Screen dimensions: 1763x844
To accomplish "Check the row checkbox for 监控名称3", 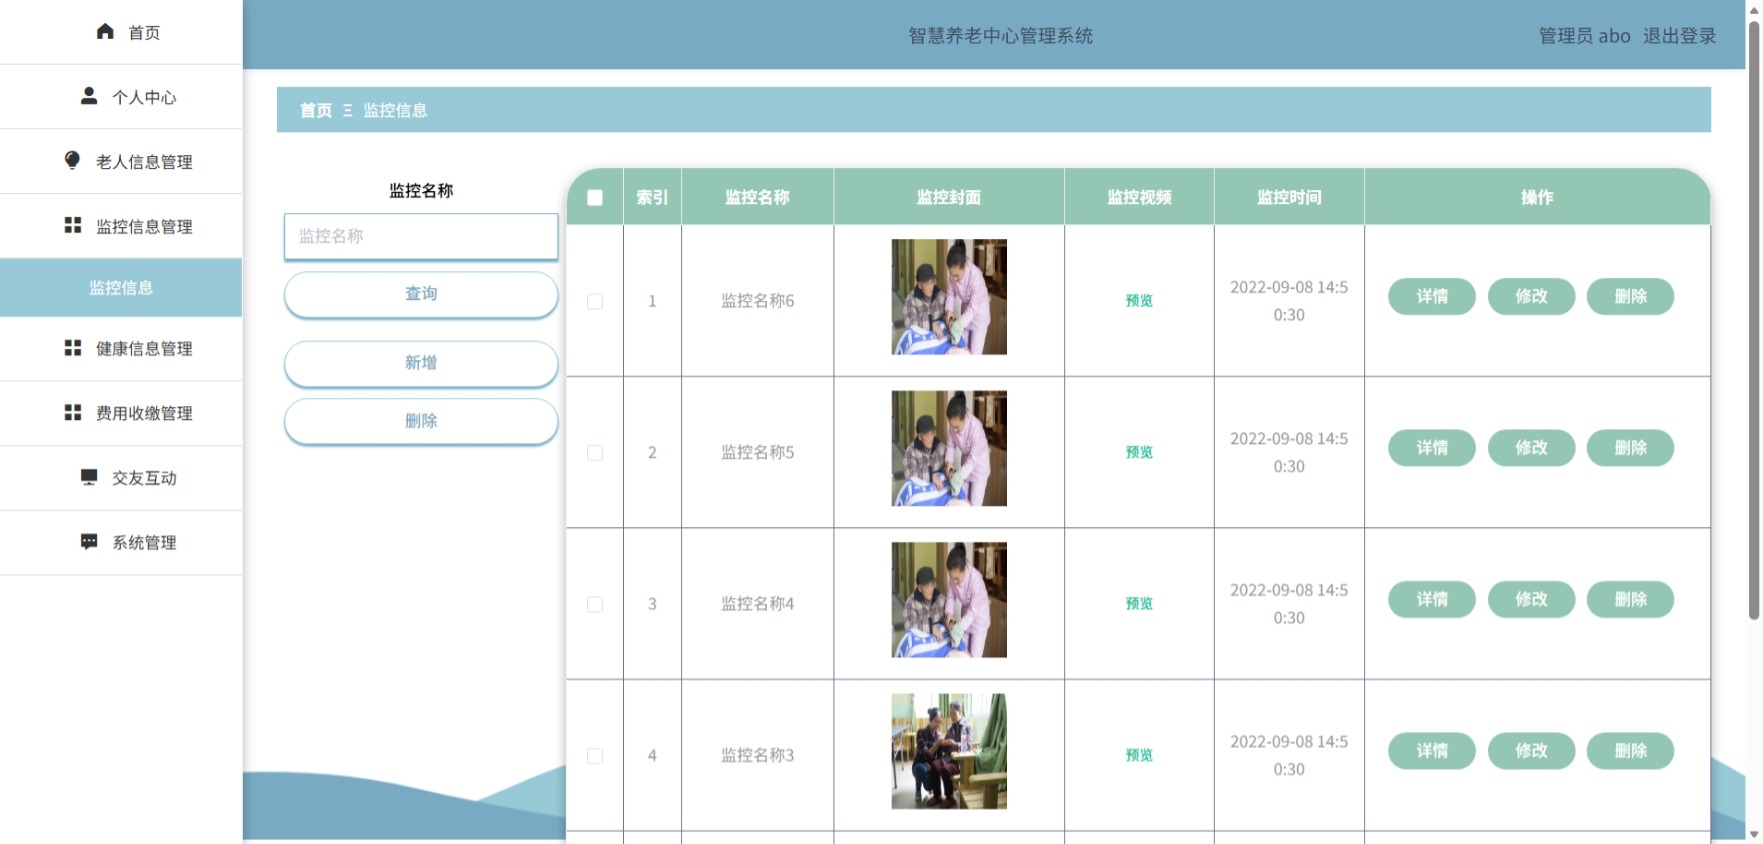I will [595, 756].
